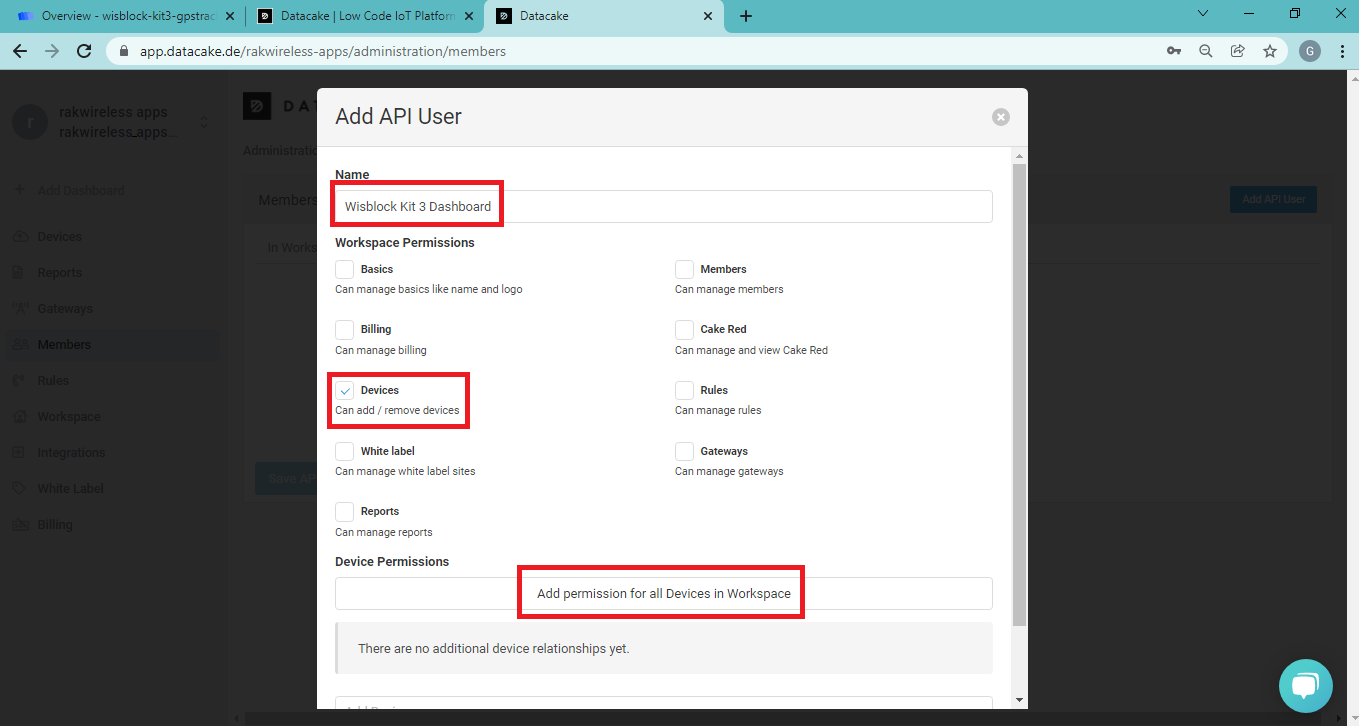The width and height of the screenshot is (1359, 726).
Task: Expand the tab search chevron
Action: coord(1202,14)
